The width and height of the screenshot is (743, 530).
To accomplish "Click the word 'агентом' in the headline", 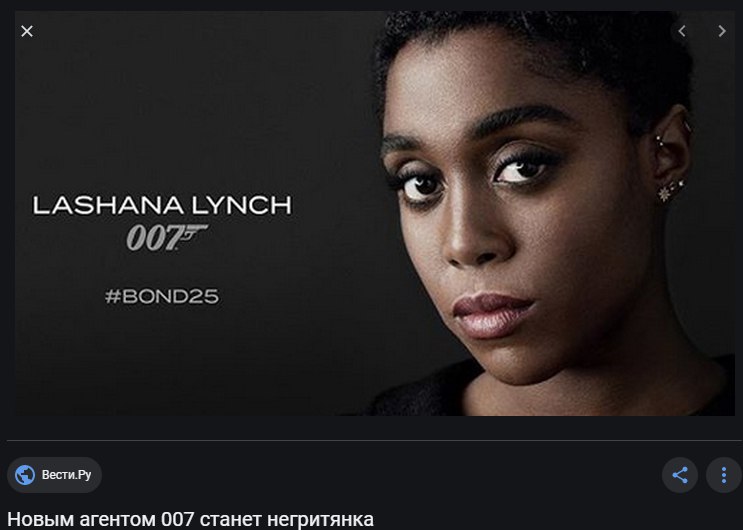I will click(117, 520).
